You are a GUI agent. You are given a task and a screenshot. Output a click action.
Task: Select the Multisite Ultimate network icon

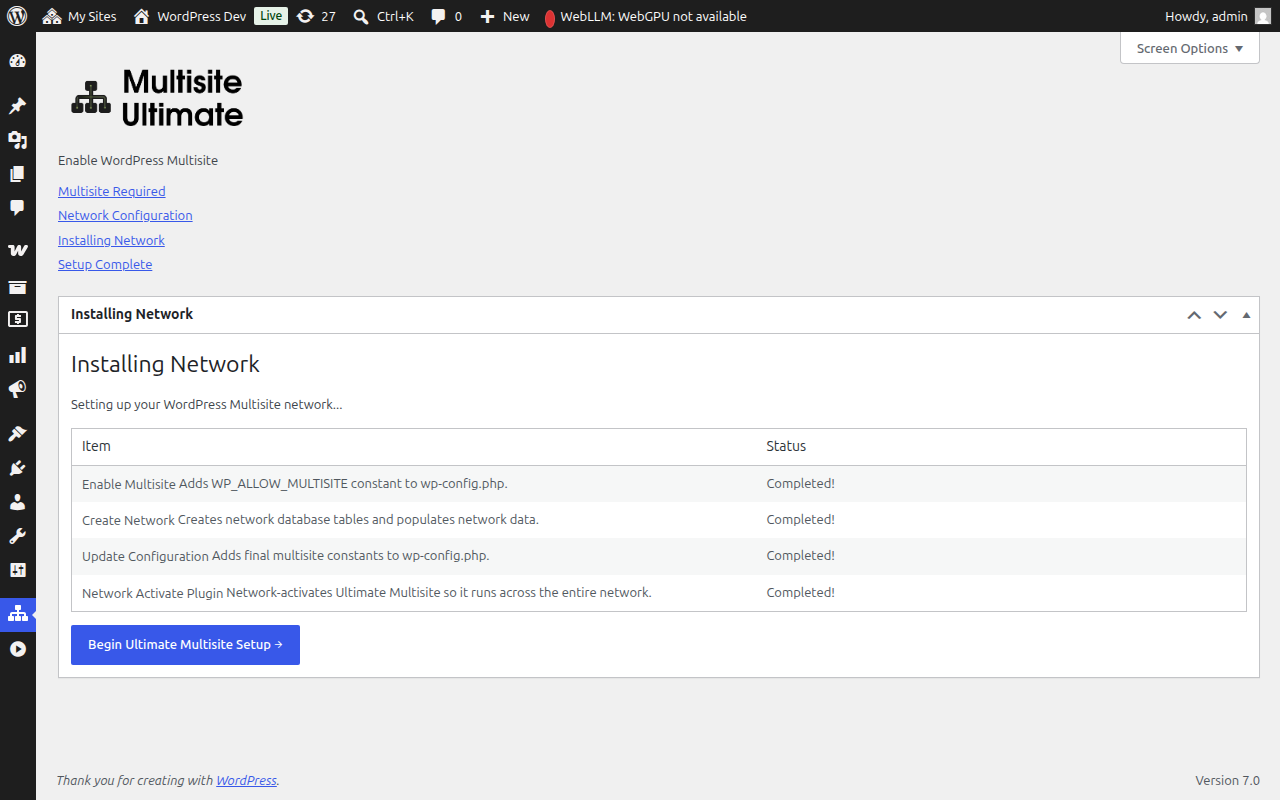click(x=17, y=614)
